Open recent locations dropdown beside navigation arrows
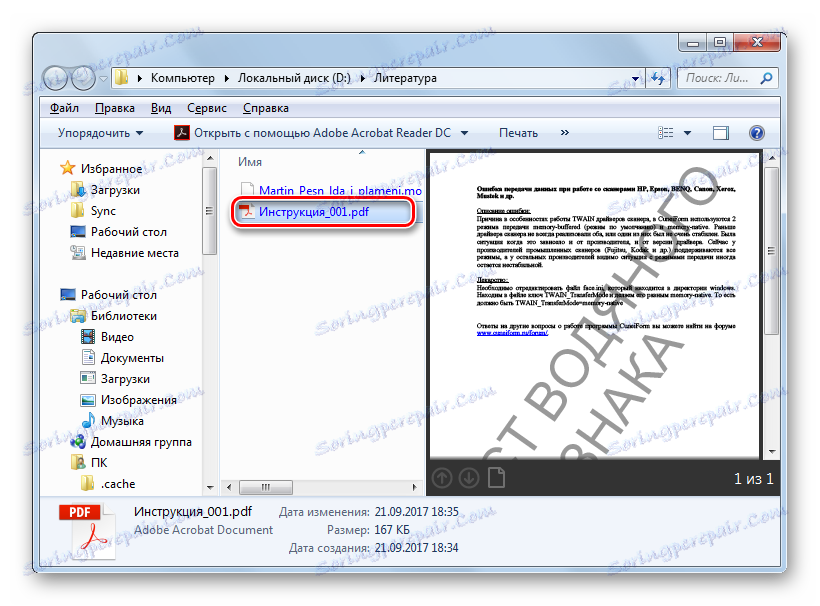 pos(103,78)
